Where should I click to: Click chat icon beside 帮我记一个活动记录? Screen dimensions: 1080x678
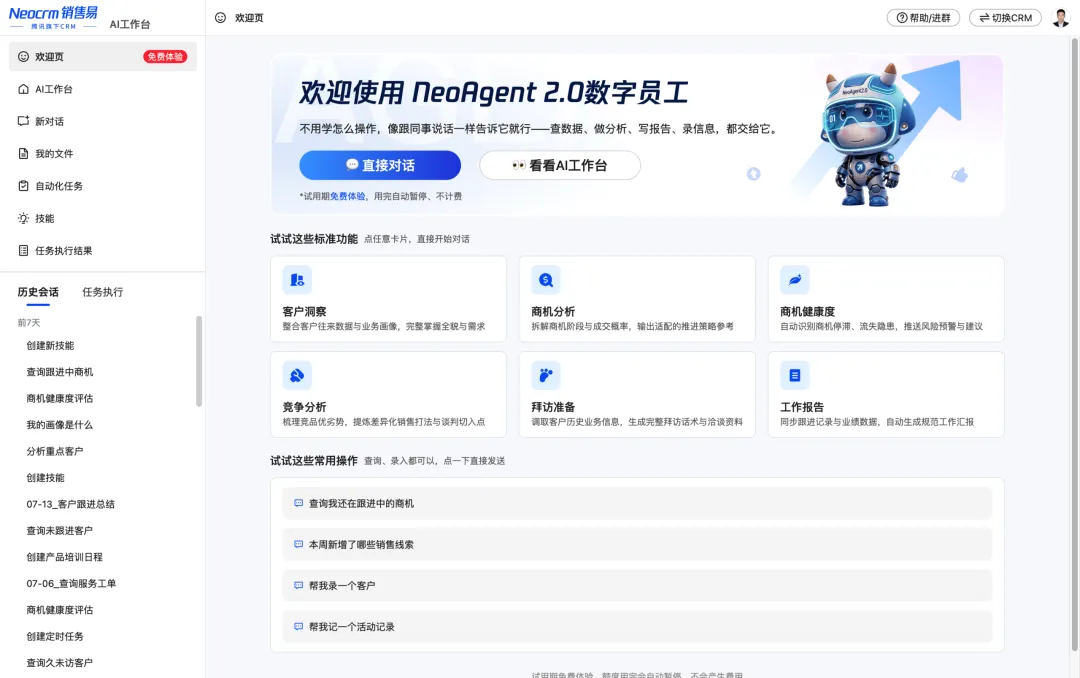[298, 626]
